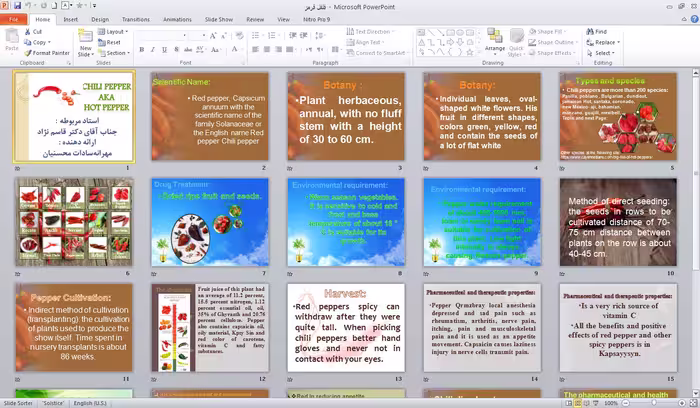Screen dimensions: 700x408
Task: Click 'English (U.S.)' language in status bar
Action: [x=90, y=403]
